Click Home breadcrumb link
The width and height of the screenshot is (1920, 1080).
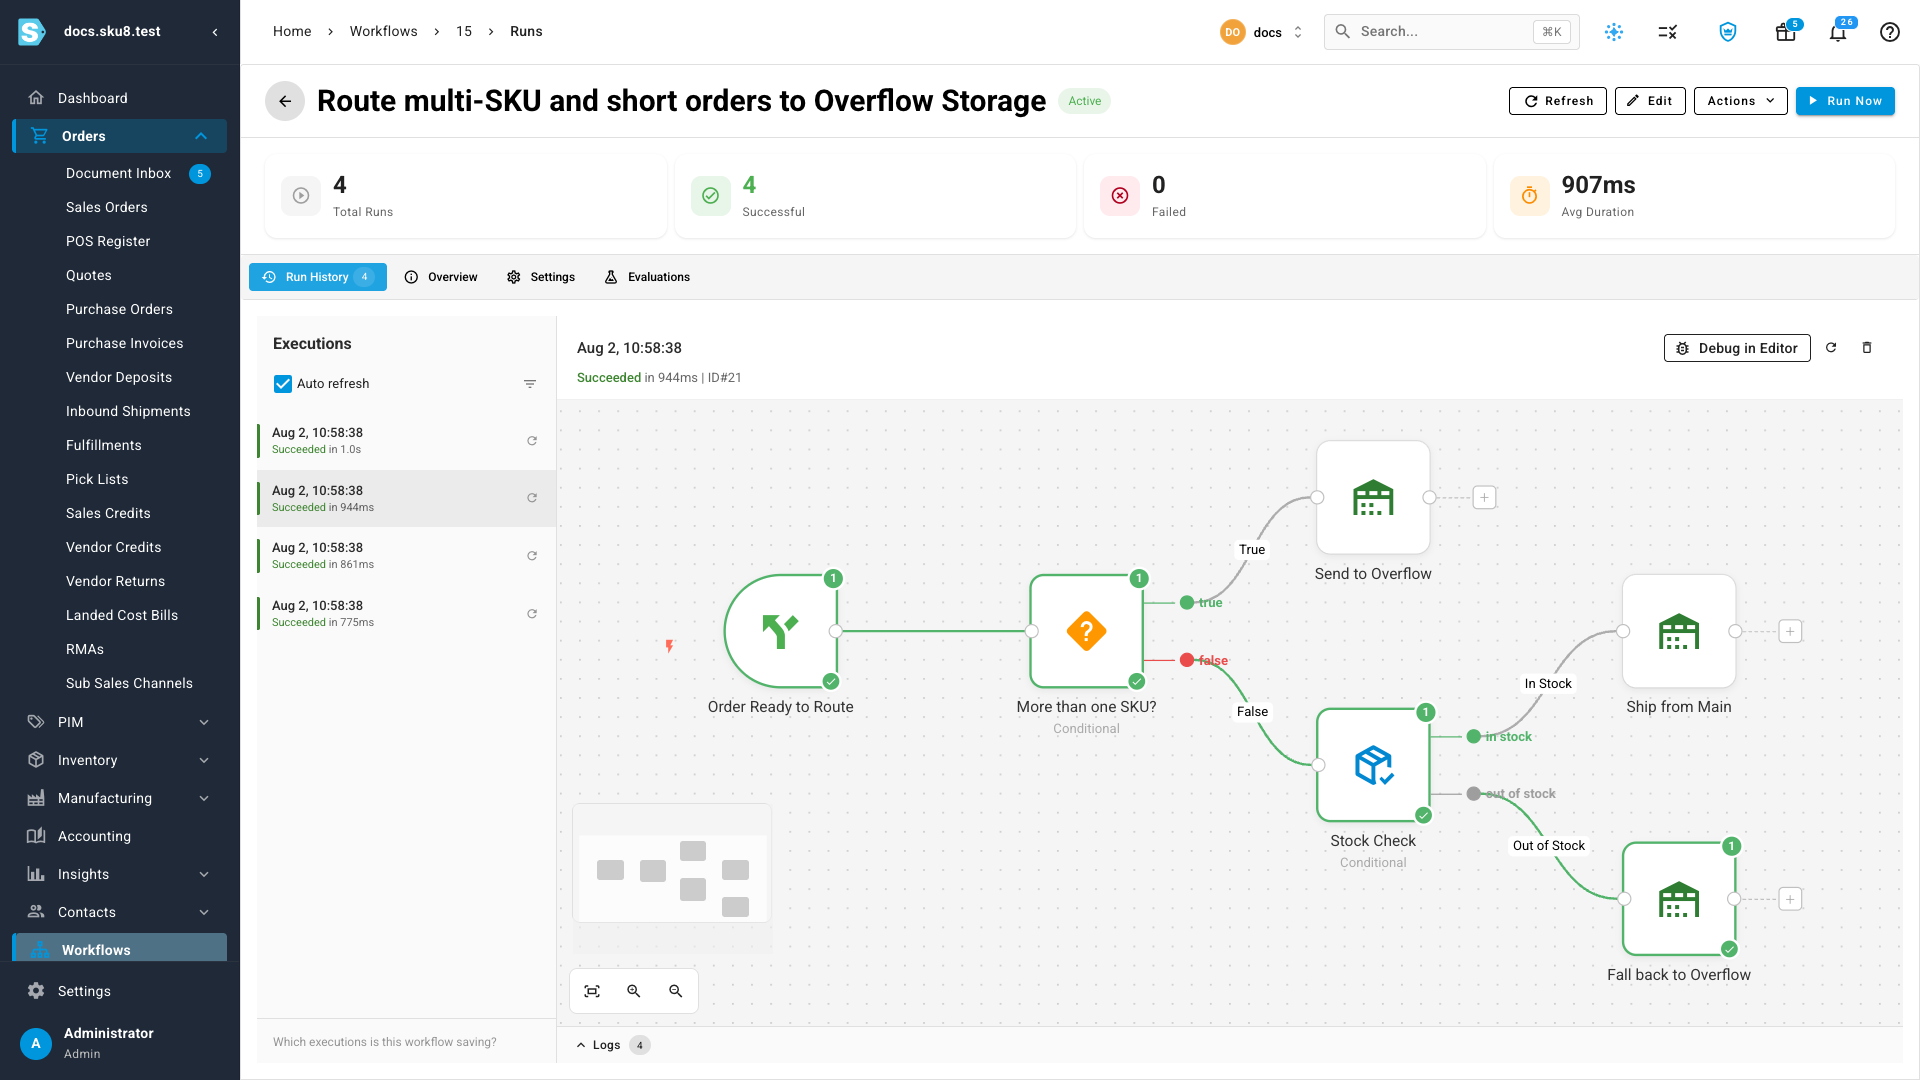pos(292,32)
